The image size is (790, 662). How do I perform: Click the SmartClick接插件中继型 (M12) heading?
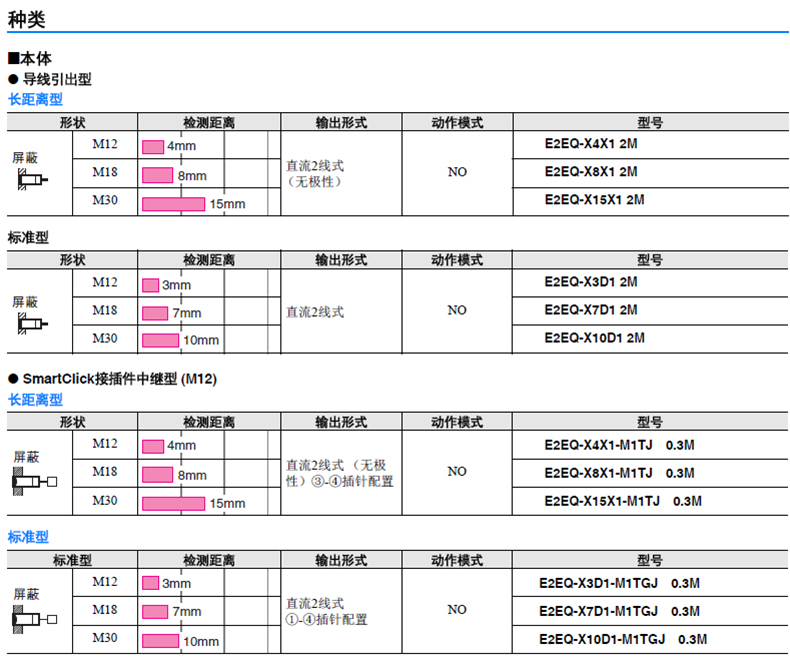[x=119, y=380]
